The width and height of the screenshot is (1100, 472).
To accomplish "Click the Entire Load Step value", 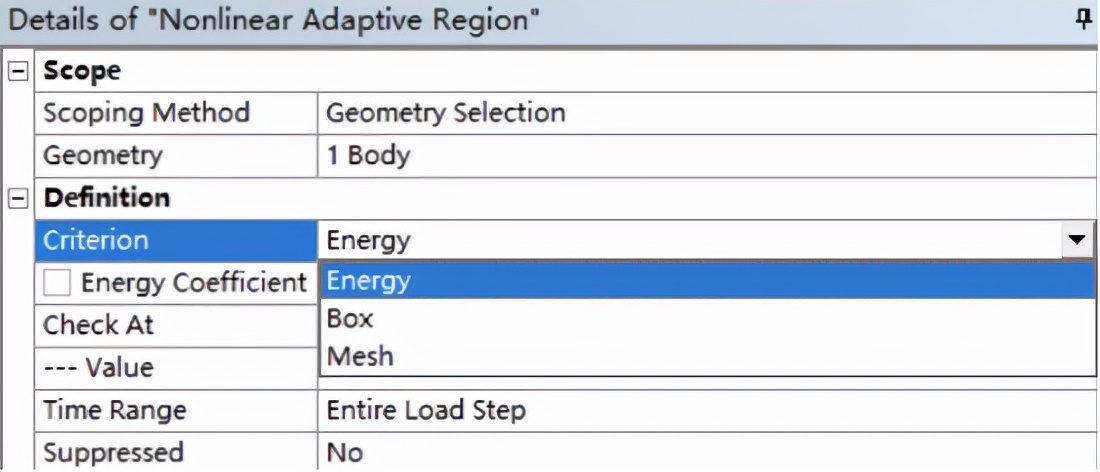I will pyautogui.click(x=426, y=410).
